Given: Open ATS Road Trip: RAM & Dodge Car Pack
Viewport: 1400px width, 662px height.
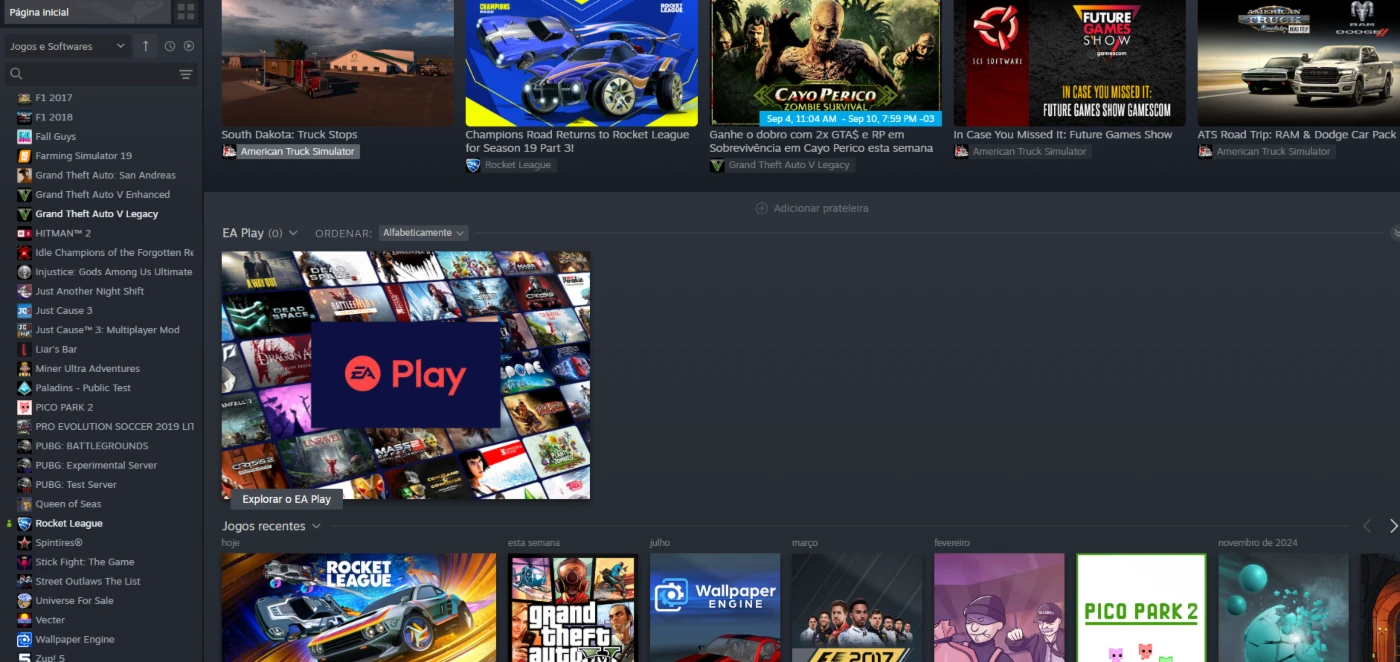Looking at the screenshot, I should (1297, 135).
